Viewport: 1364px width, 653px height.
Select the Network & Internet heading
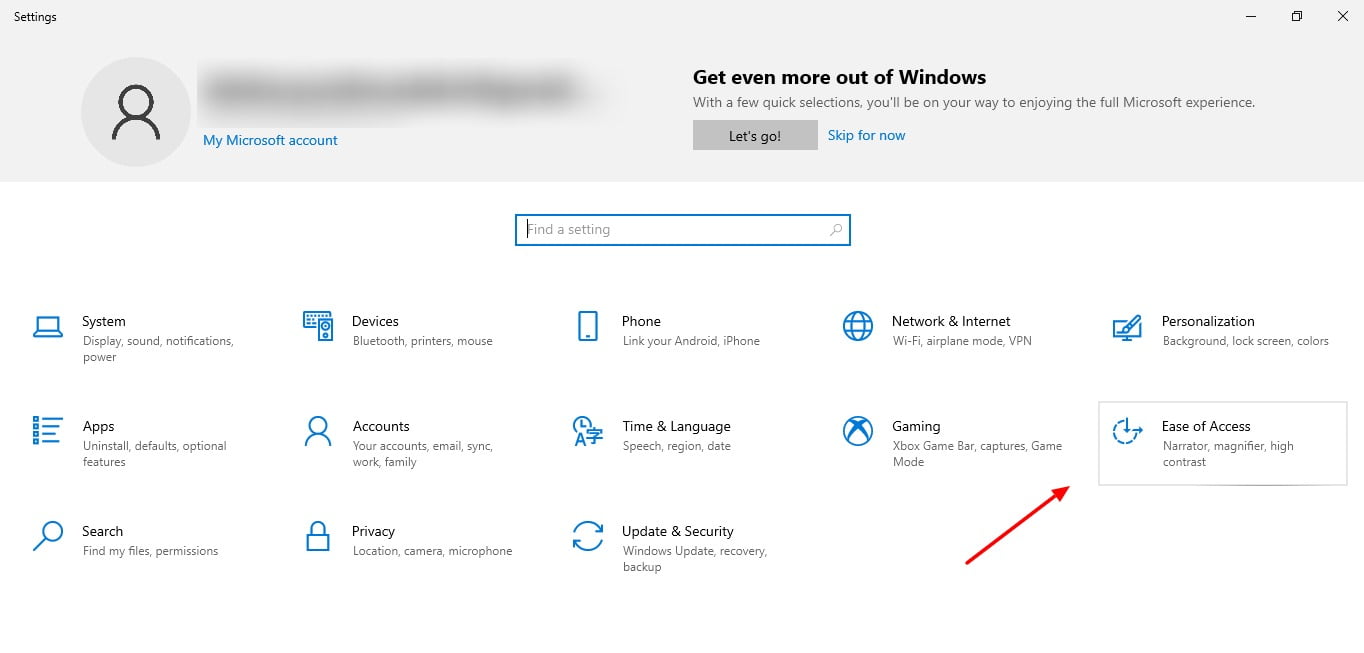951,321
